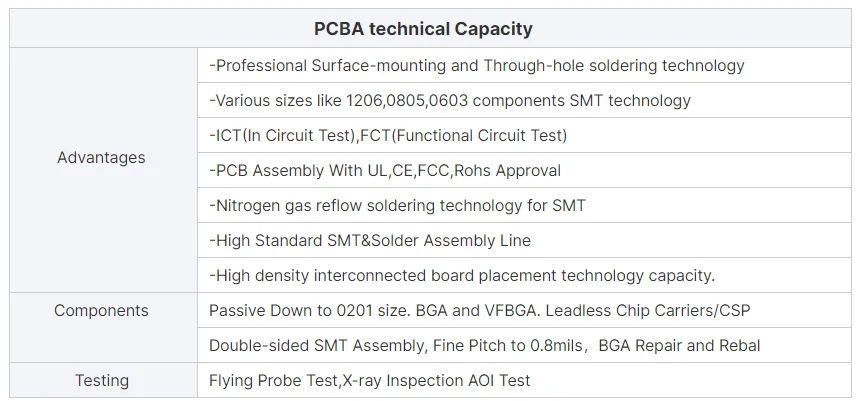Image resolution: width=864 pixels, height=401 pixels.
Task: Click the 'Leadless Chip Carriers/CSP' text
Action: 649,311
